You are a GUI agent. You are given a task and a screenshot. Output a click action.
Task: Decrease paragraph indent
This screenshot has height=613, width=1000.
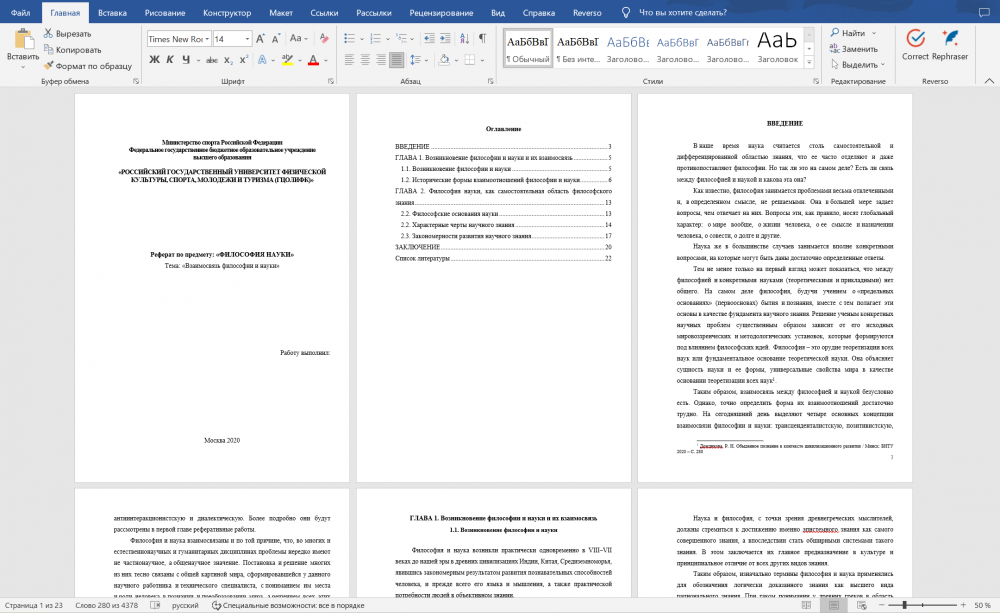pyautogui.click(x=429, y=39)
